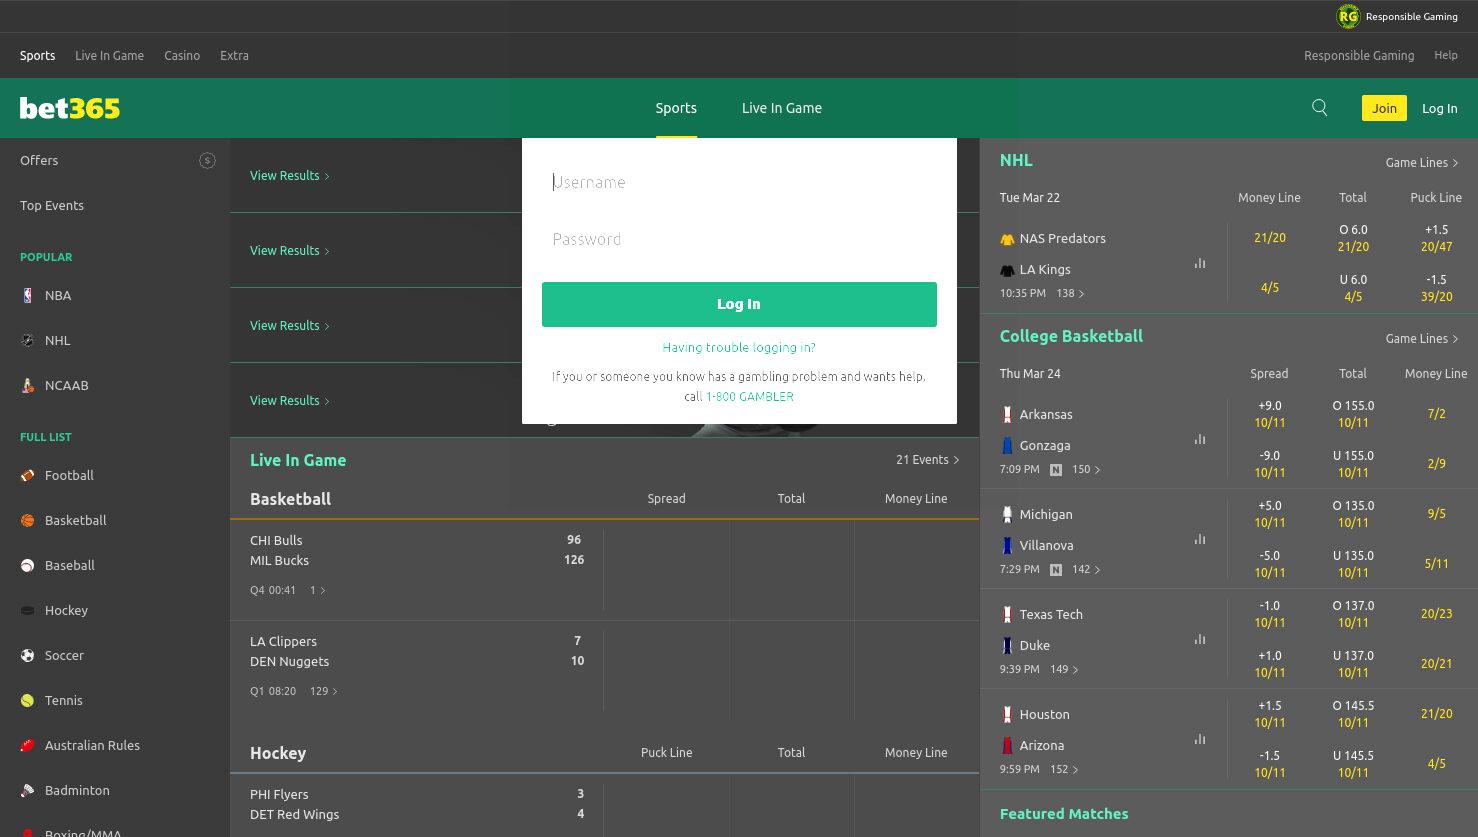Click the Offers dollar icon in sidebar

click(x=207, y=160)
